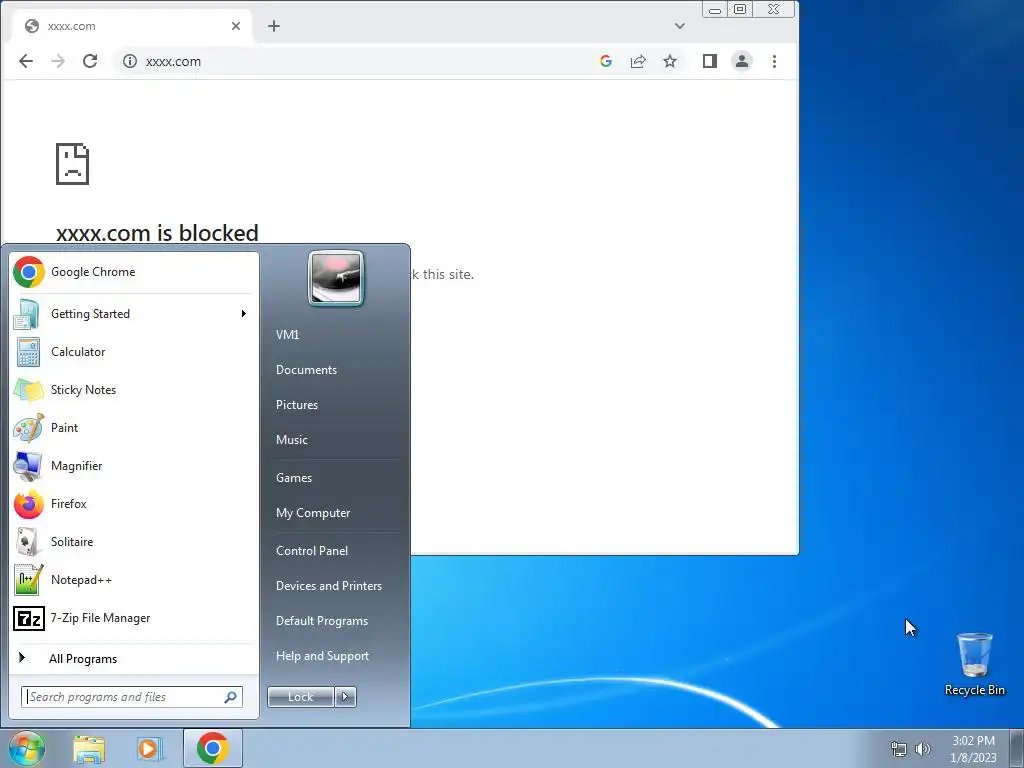Viewport: 1024px width, 768px height.
Task: Click the Show desktop button
Action: coord(1017,748)
